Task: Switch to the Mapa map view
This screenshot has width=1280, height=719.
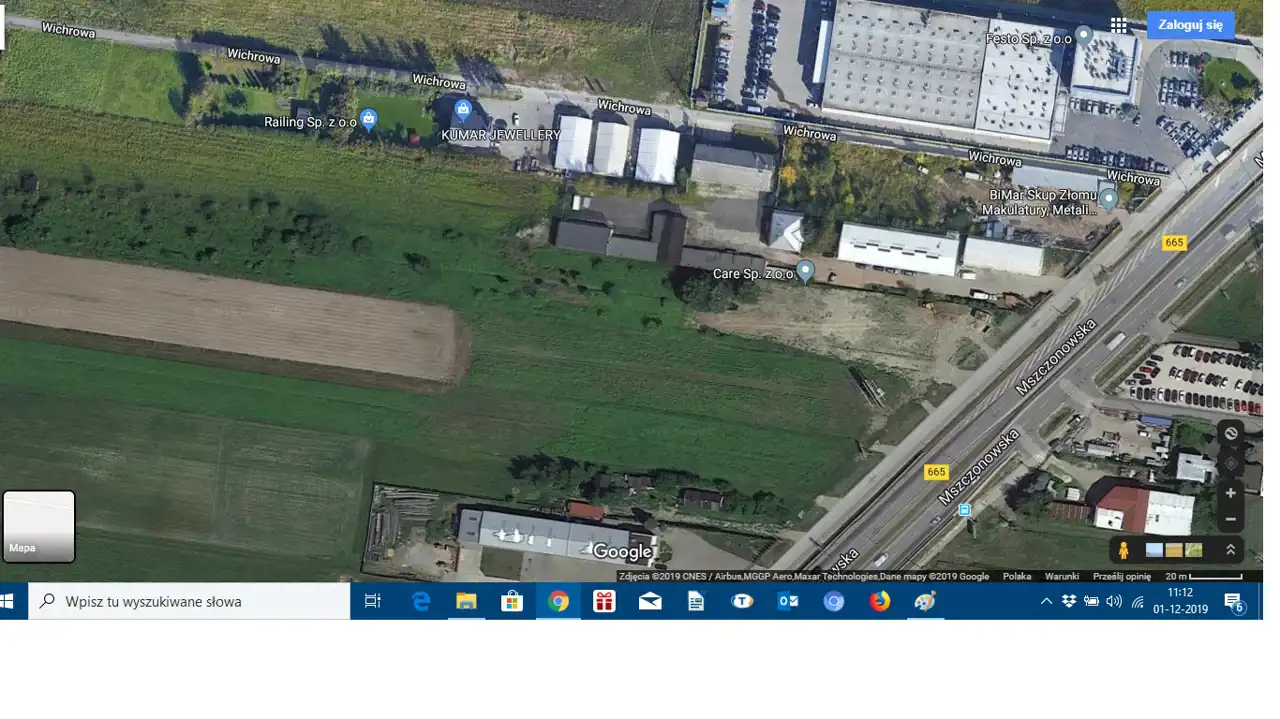Action: click(39, 526)
